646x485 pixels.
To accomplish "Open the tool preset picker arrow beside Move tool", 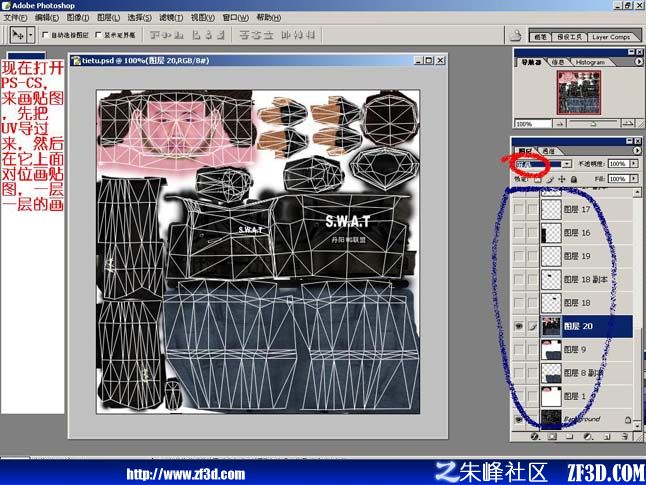I will pyautogui.click(x=30, y=35).
